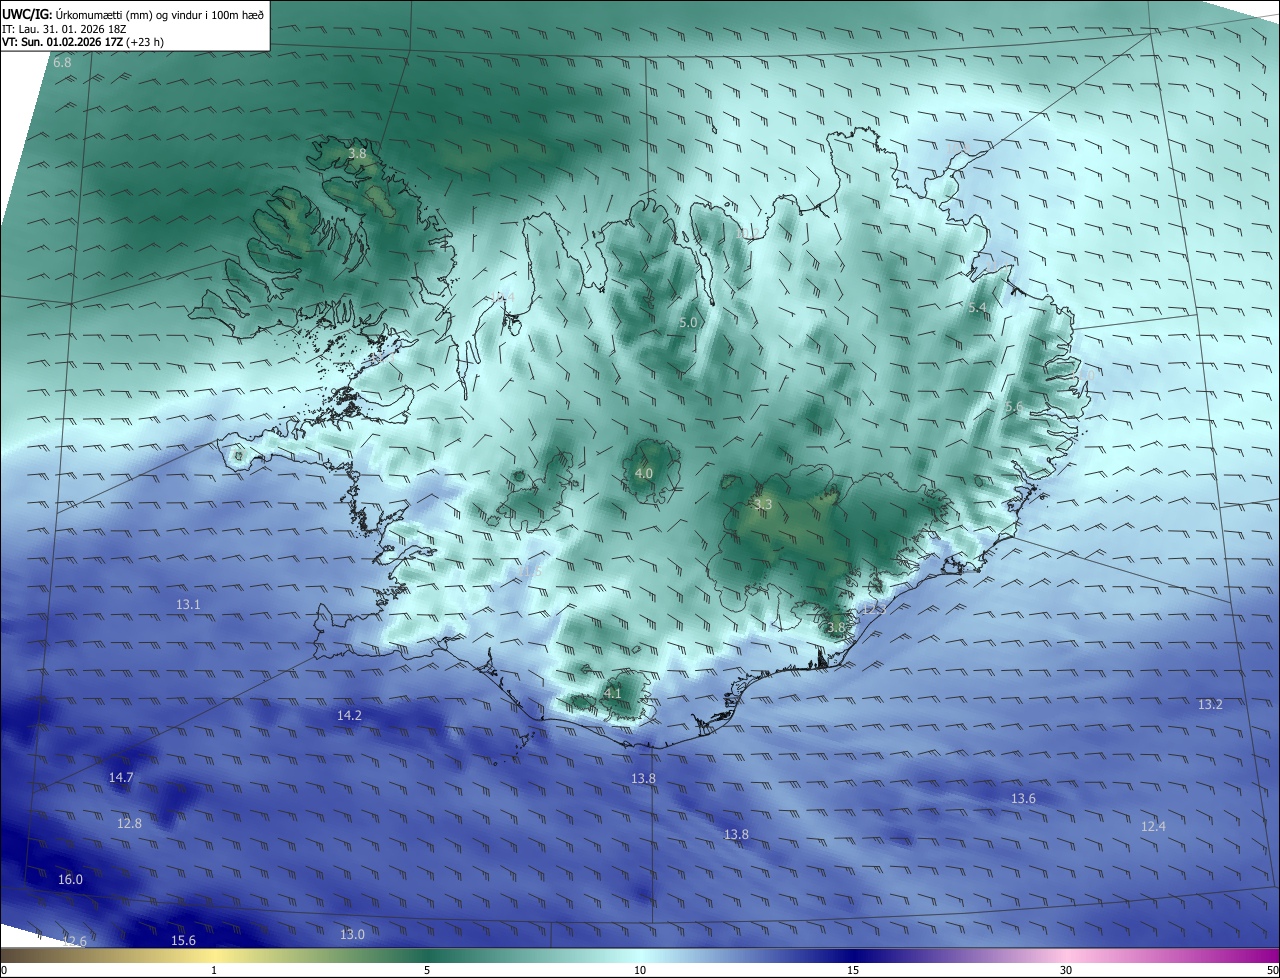Click the 13.6 value label
This screenshot has width=1280, height=978.
pos(1023,799)
